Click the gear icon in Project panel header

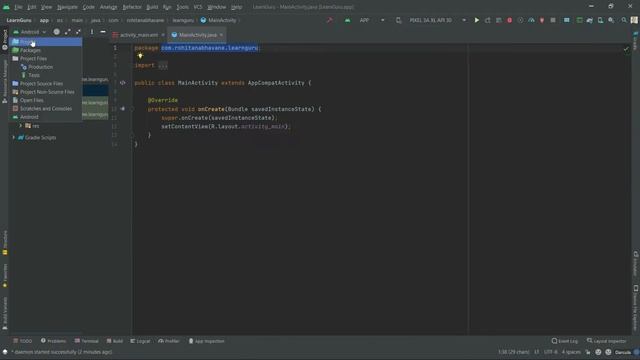point(56,32)
